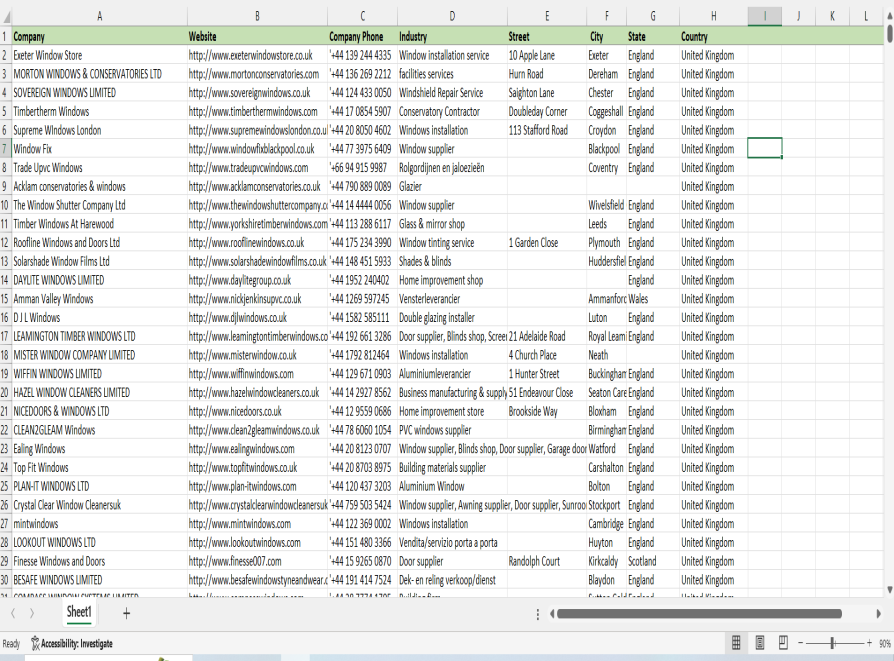
Task: Select column D header
Action: point(452,17)
